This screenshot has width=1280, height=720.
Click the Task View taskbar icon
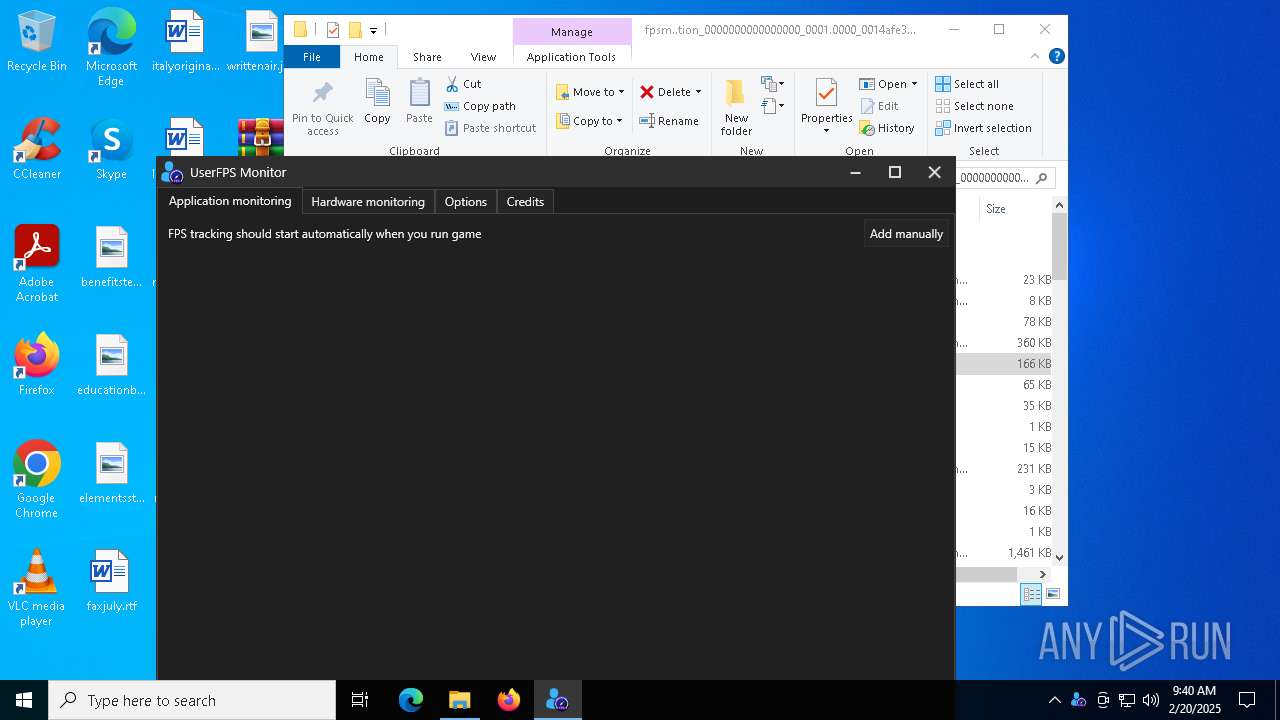click(x=360, y=700)
